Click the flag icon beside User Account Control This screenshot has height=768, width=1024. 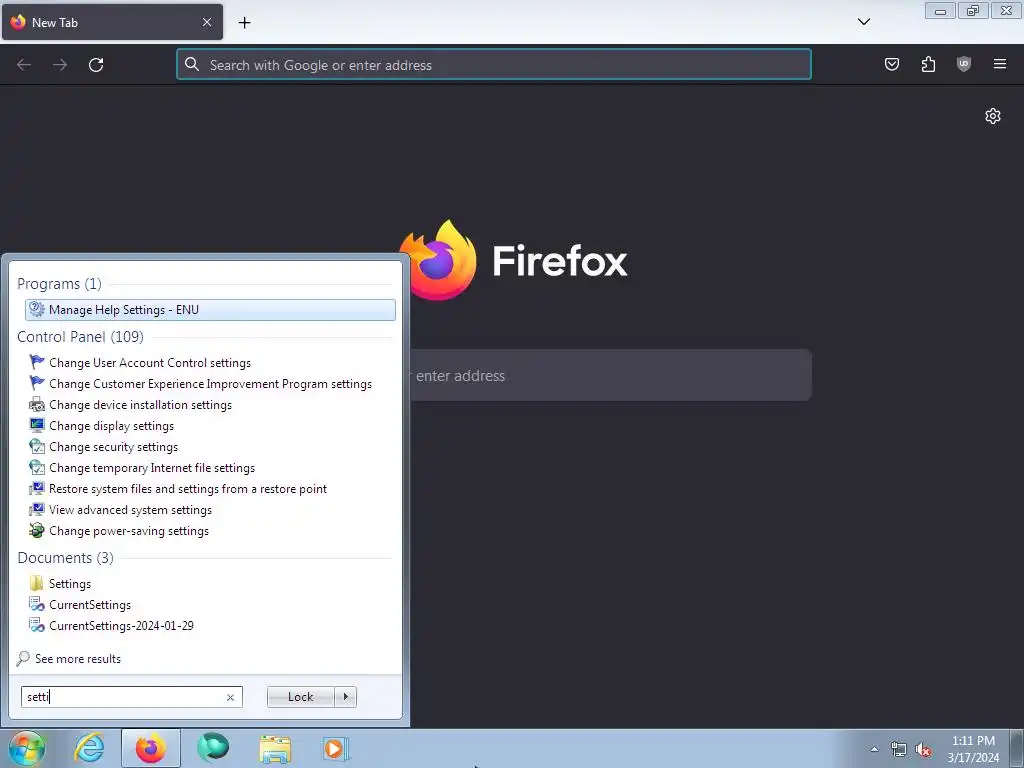tap(37, 362)
